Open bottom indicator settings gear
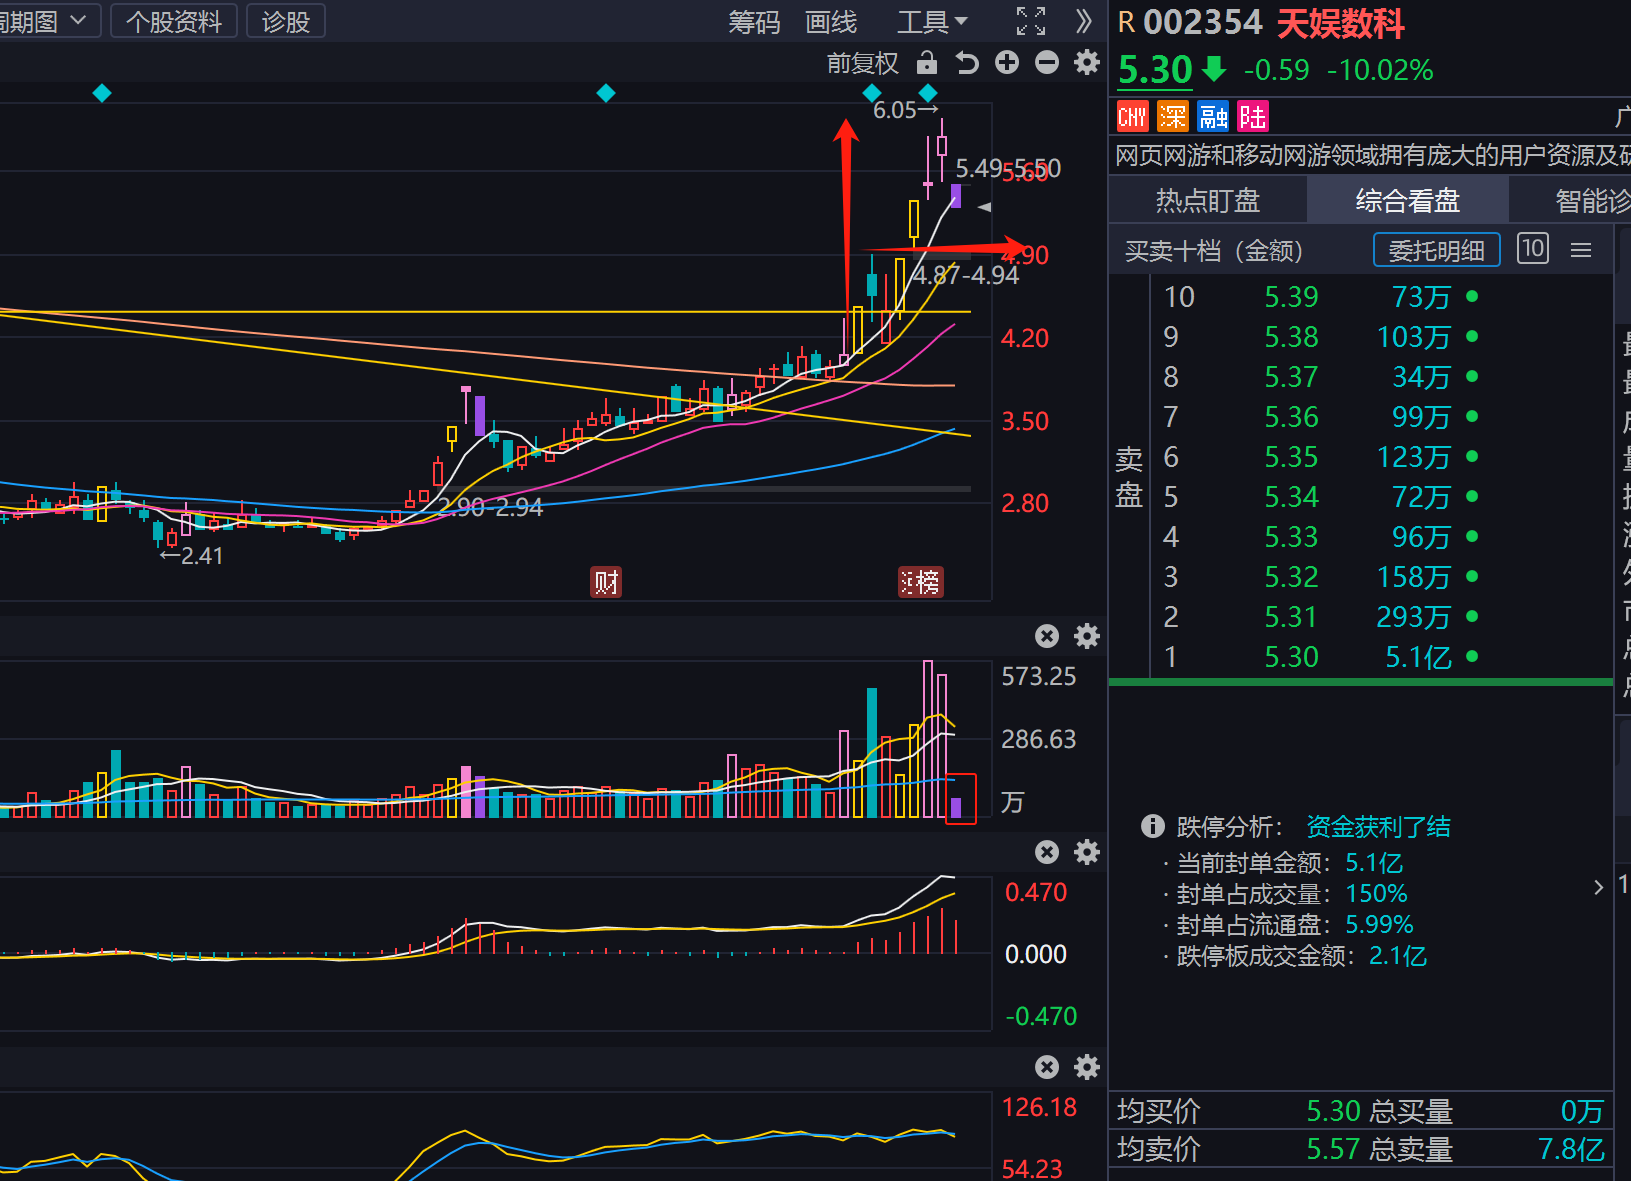The height and width of the screenshot is (1181, 1631). click(1087, 1067)
